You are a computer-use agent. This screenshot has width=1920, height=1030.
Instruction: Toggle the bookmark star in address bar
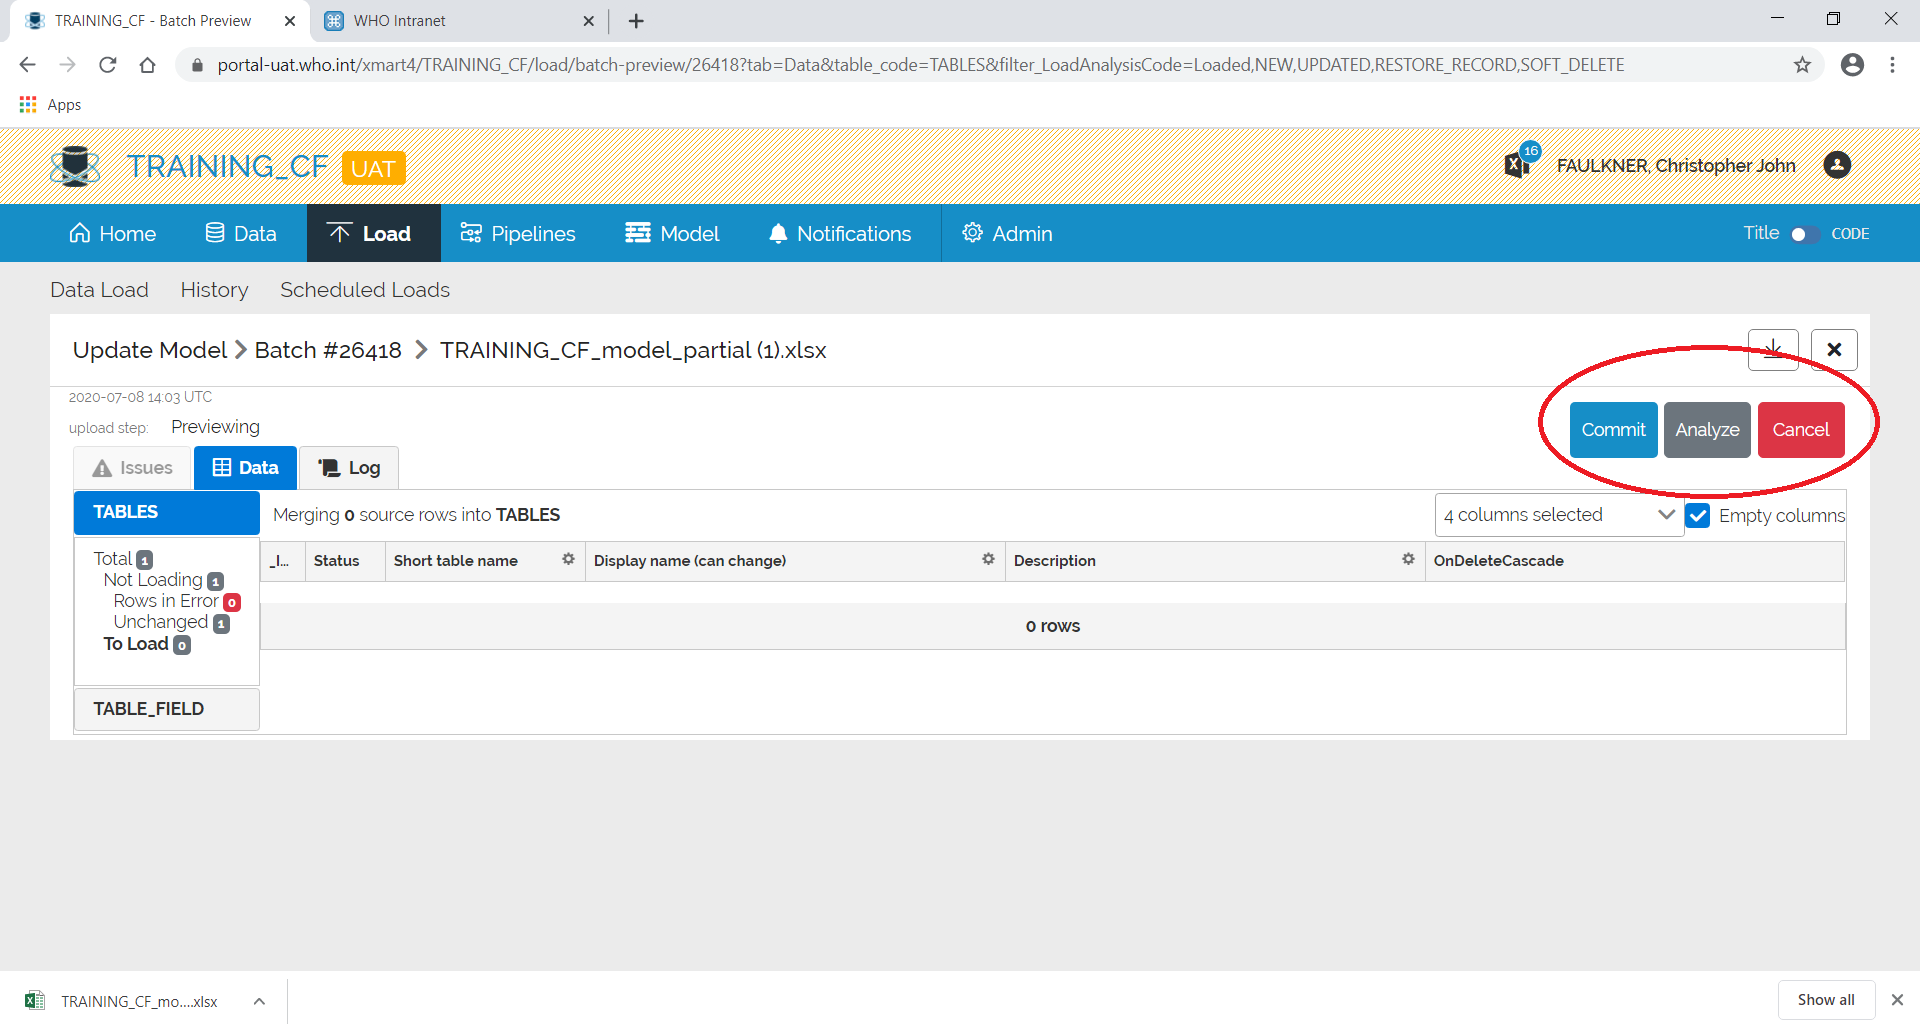[1803, 64]
